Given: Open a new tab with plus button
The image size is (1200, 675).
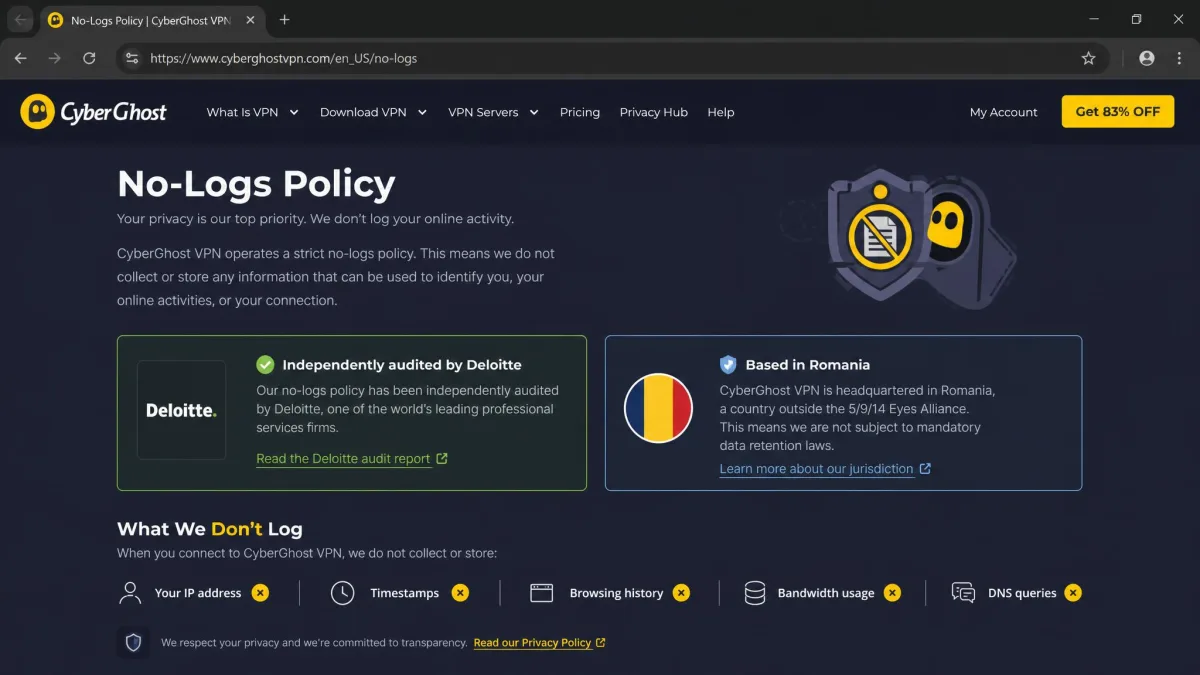Looking at the screenshot, I should [285, 20].
